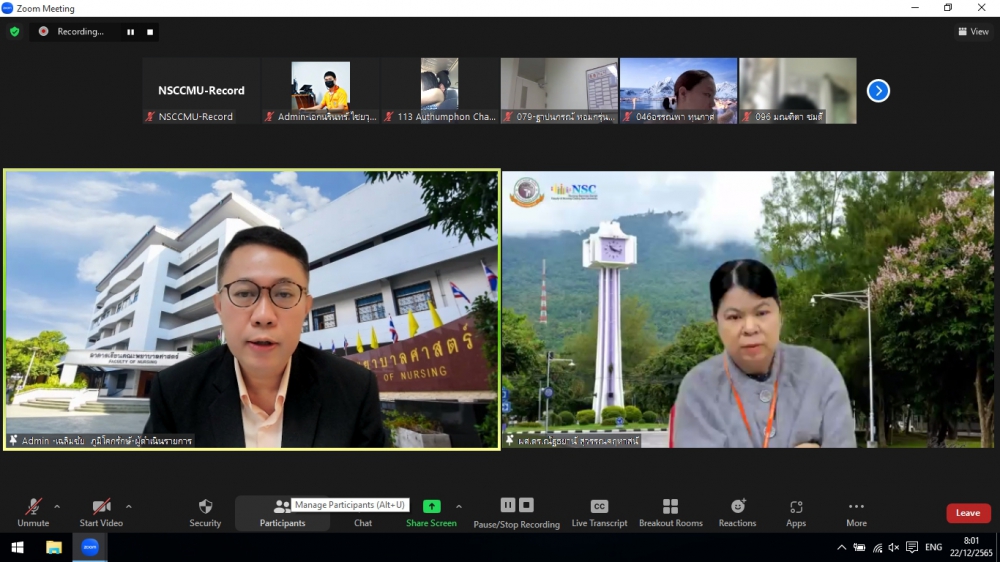The width and height of the screenshot is (1000, 562).
Task: Pause recording from the bottom toolbar
Action: pyautogui.click(x=508, y=505)
